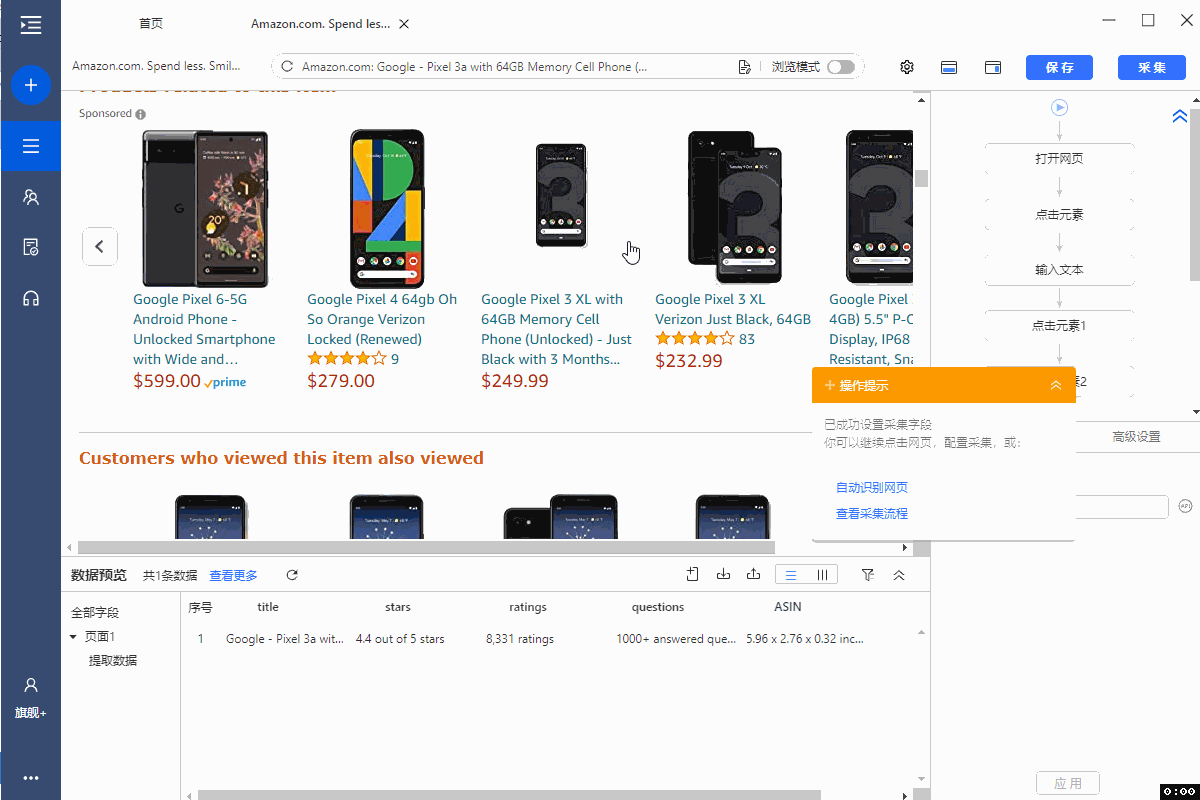Open the team collaboration sidebar icon
The image size is (1200, 800).
click(x=31, y=197)
